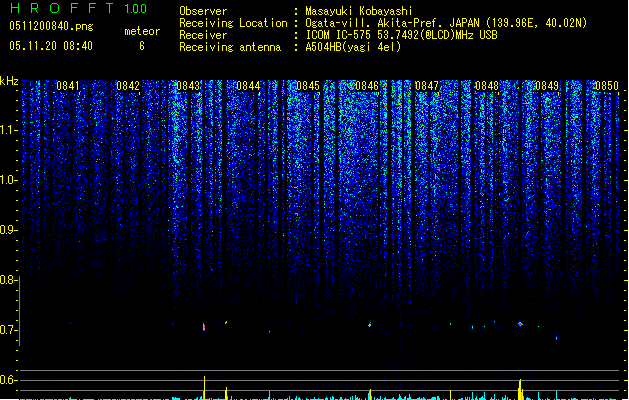The image size is (629, 400).
Task: Click the meteor echo near 0843 at 0.7 kHz
Action: click(204, 327)
